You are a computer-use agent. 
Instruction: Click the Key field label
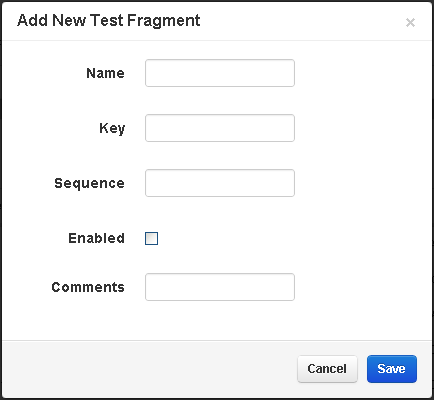[112, 128]
